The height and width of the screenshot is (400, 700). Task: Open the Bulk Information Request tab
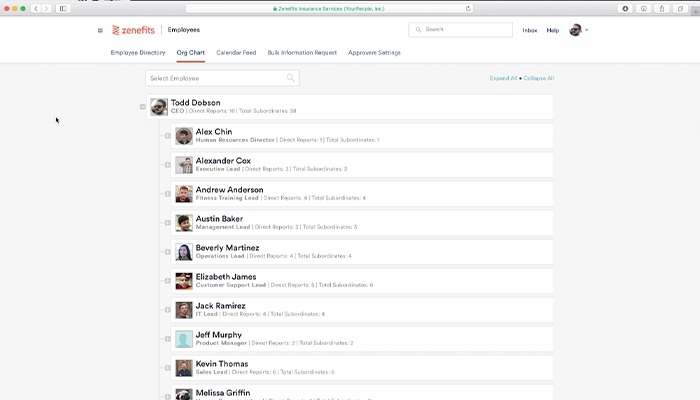302,53
